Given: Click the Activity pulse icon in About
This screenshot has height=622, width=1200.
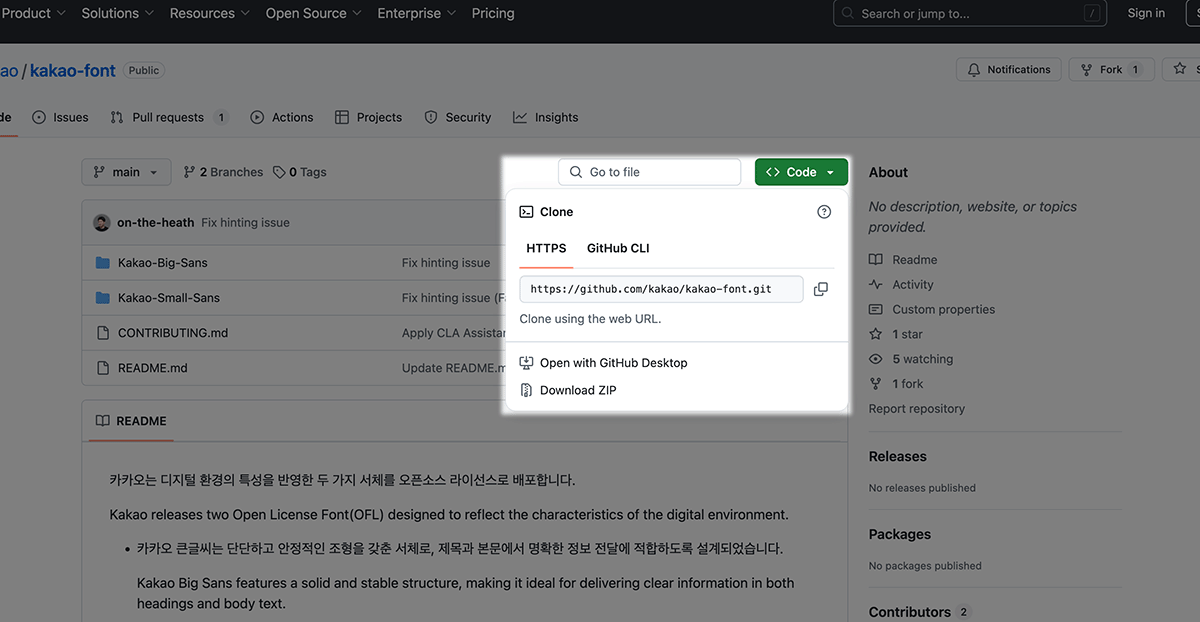Looking at the screenshot, I should (x=876, y=284).
